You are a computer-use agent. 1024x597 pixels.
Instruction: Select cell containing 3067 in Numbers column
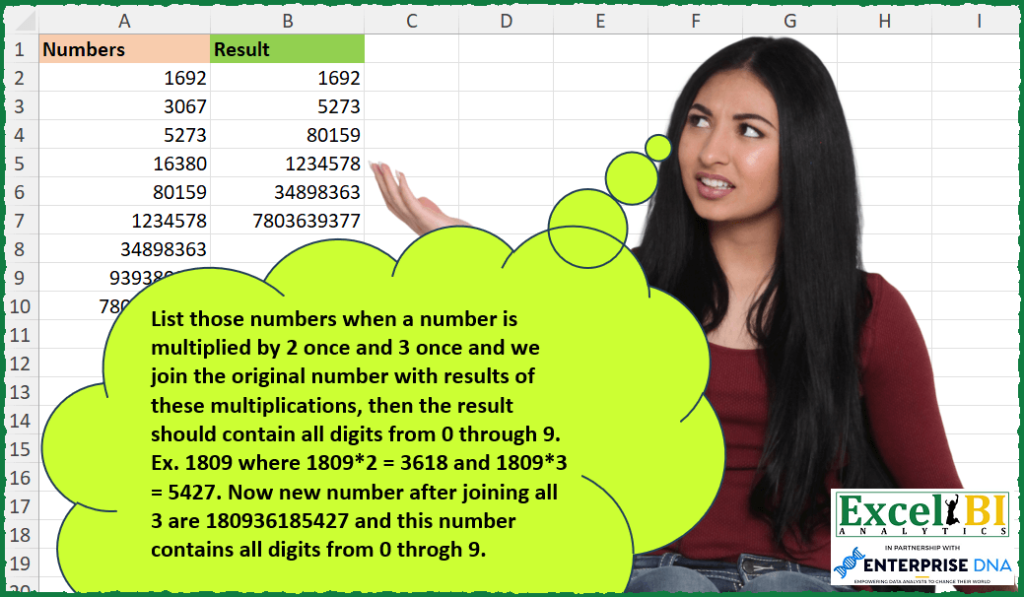[x=124, y=107]
